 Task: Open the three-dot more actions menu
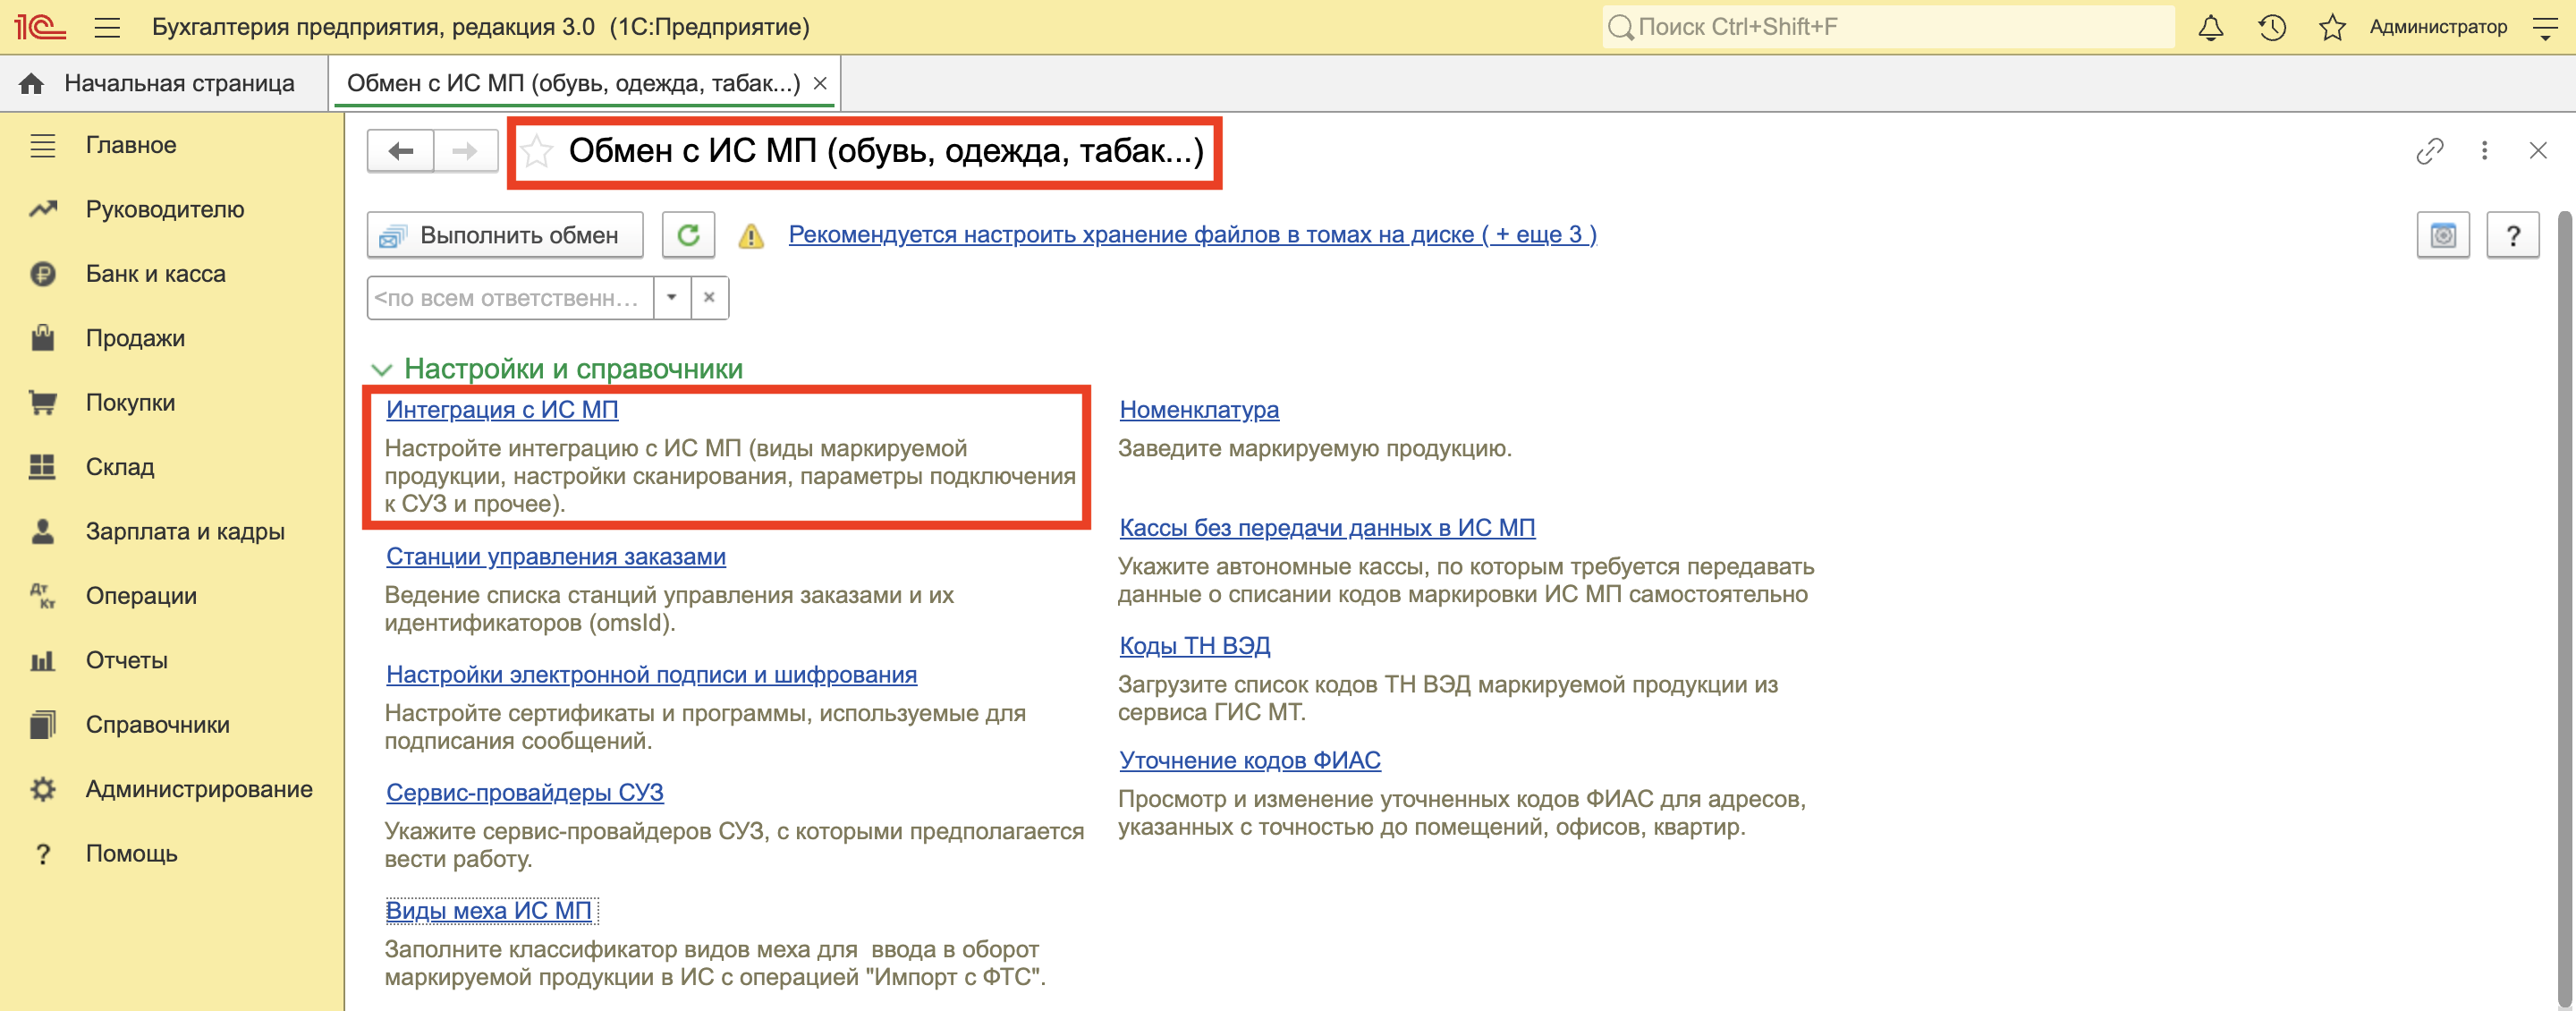pyautogui.click(x=2484, y=151)
